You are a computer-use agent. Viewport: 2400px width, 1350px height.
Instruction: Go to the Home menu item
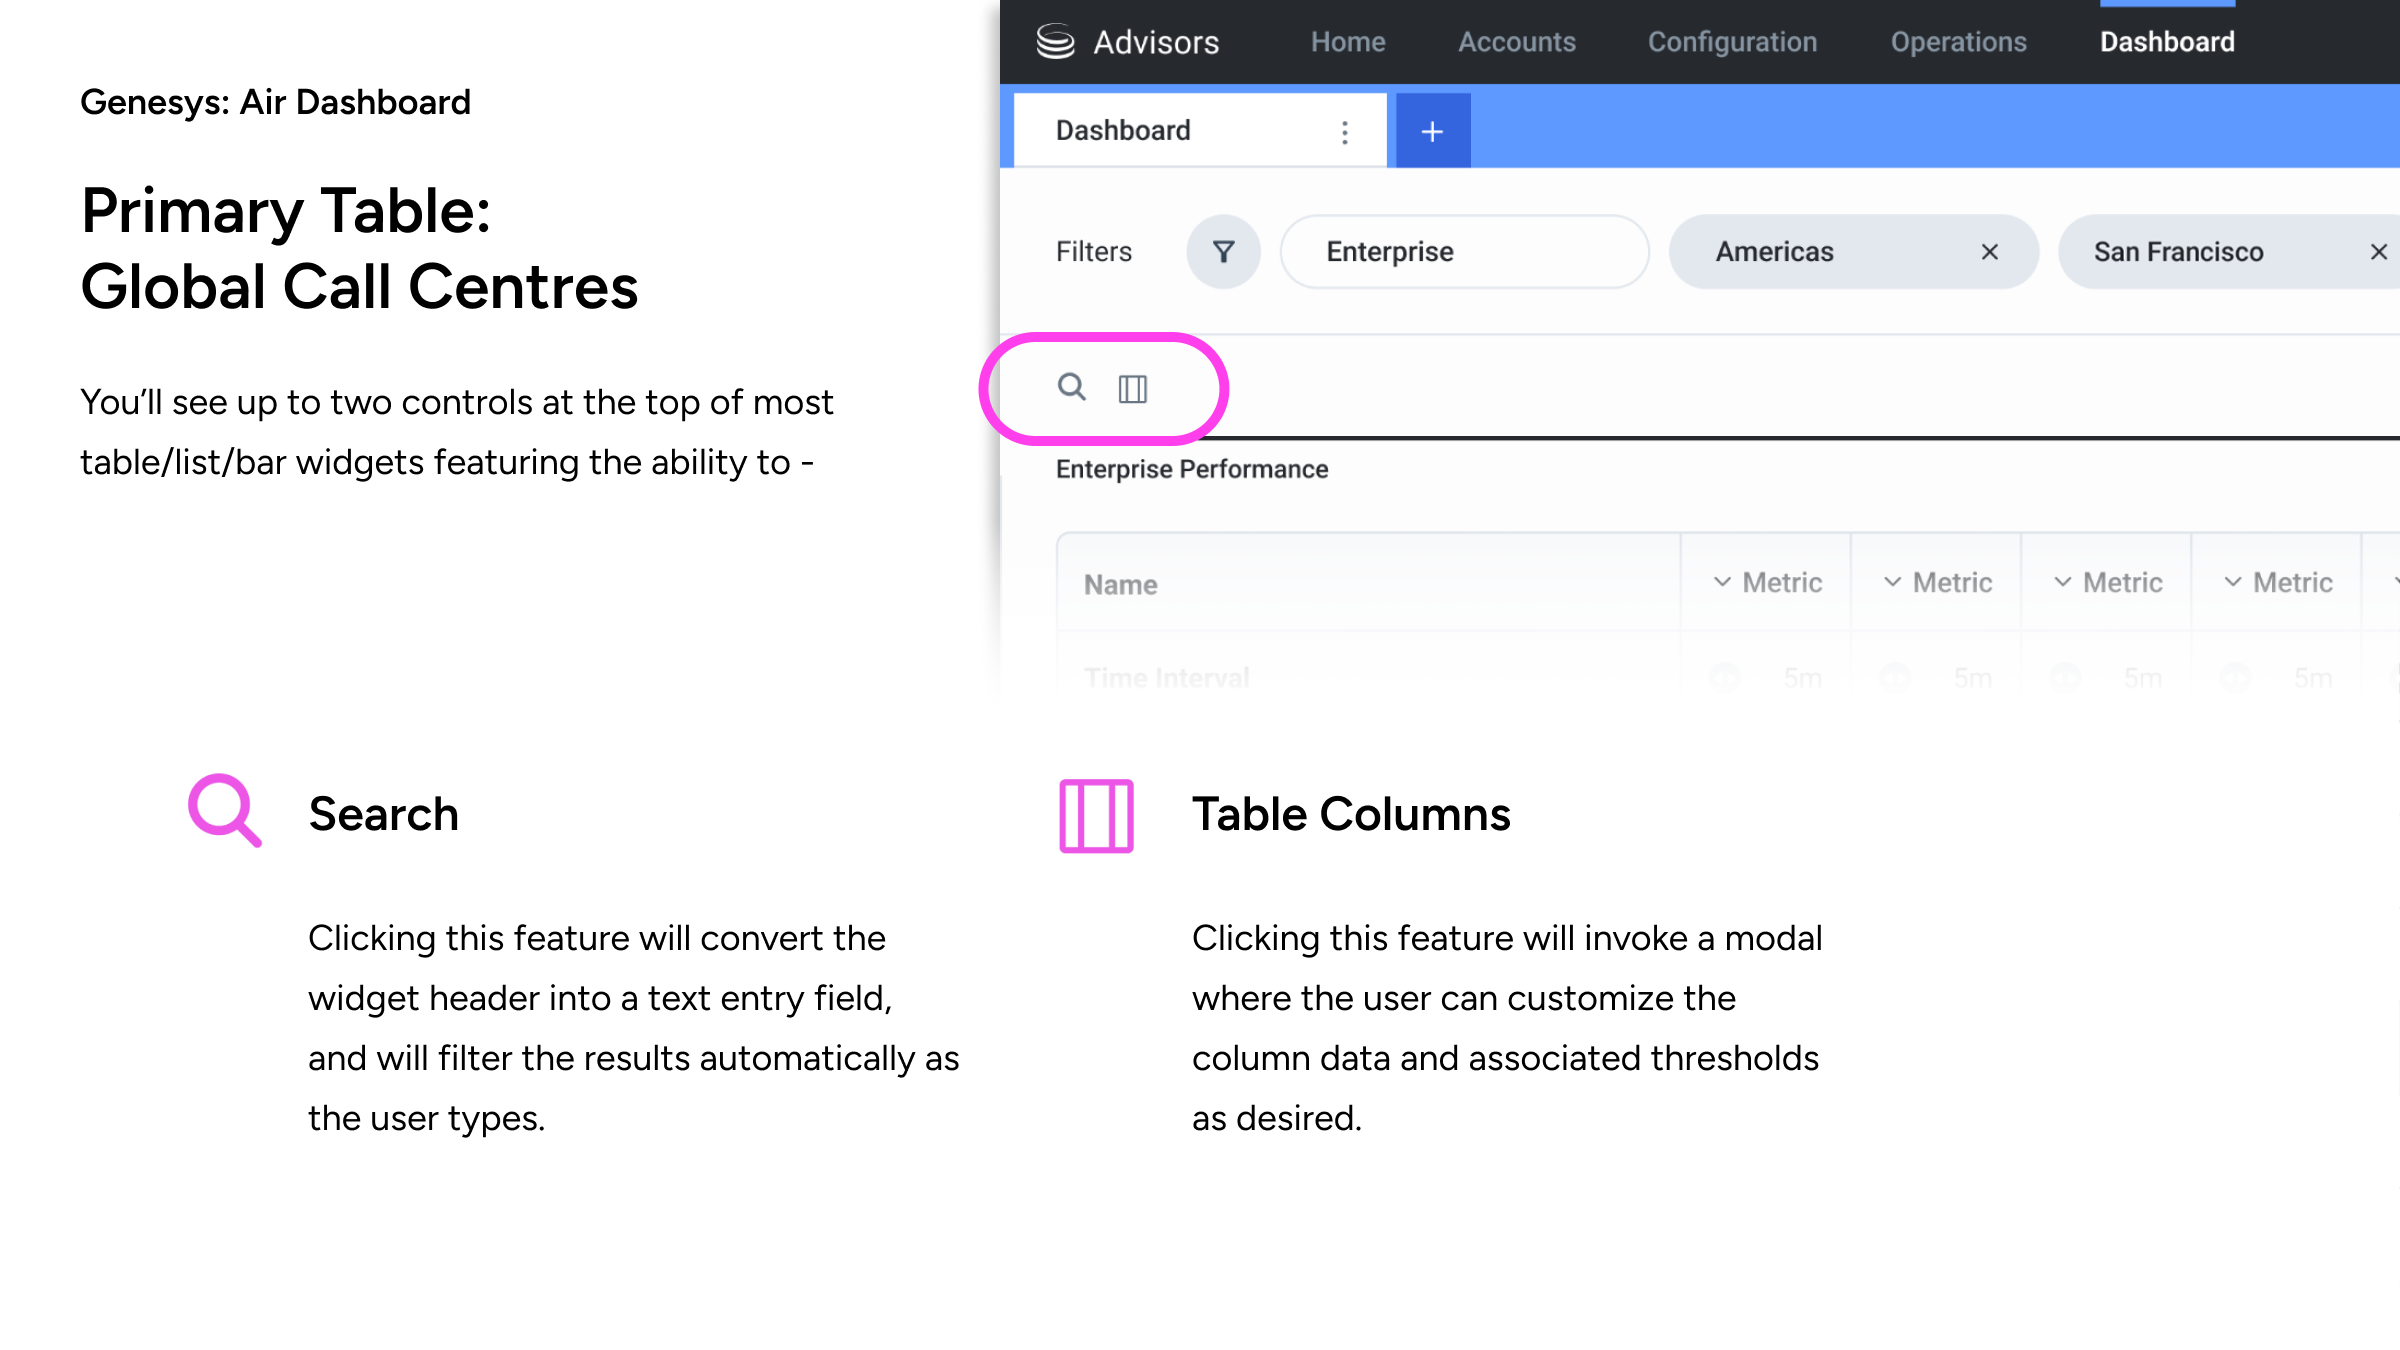1348,42
